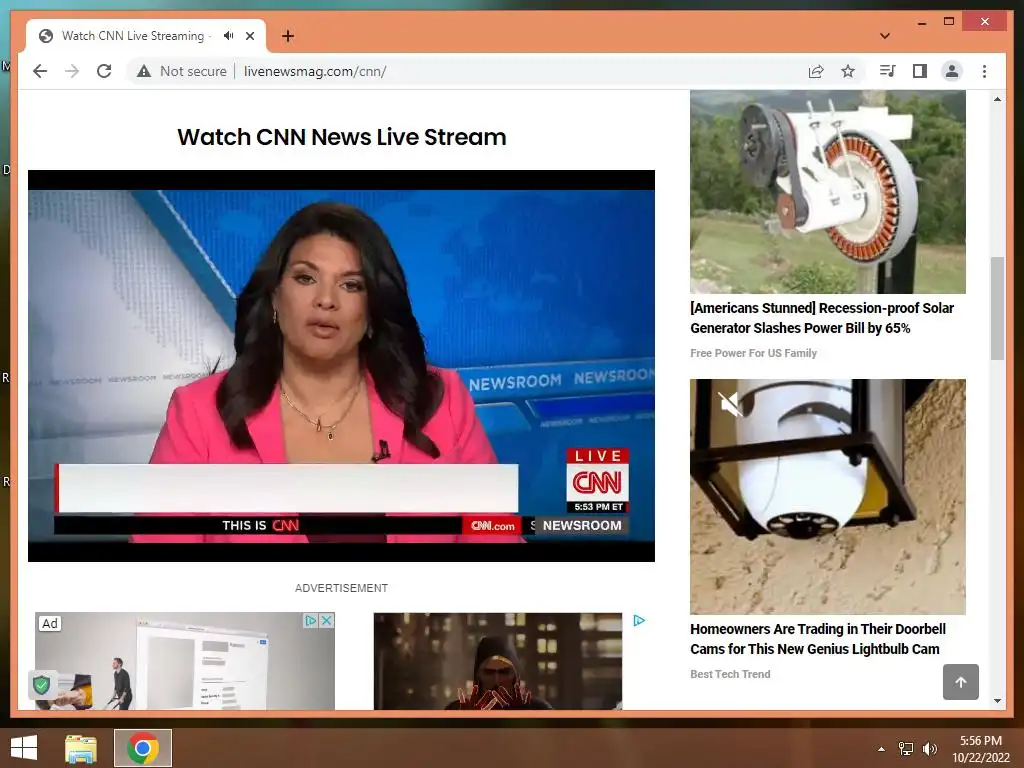Screen dimensions: 1024x768
Task: Click the forward navigation arrow
Action: [72, 71]
